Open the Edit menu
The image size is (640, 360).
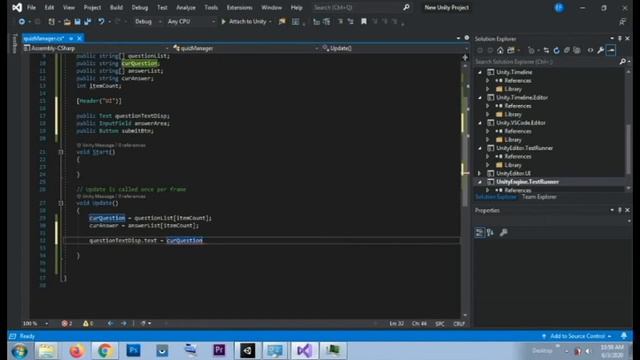click(49, 7)
